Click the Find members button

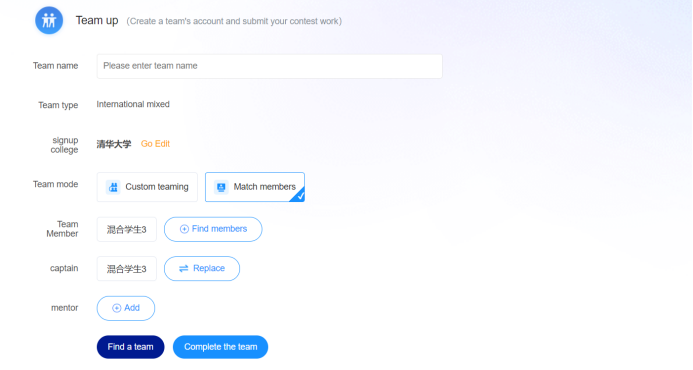click(x=213, y=229)
